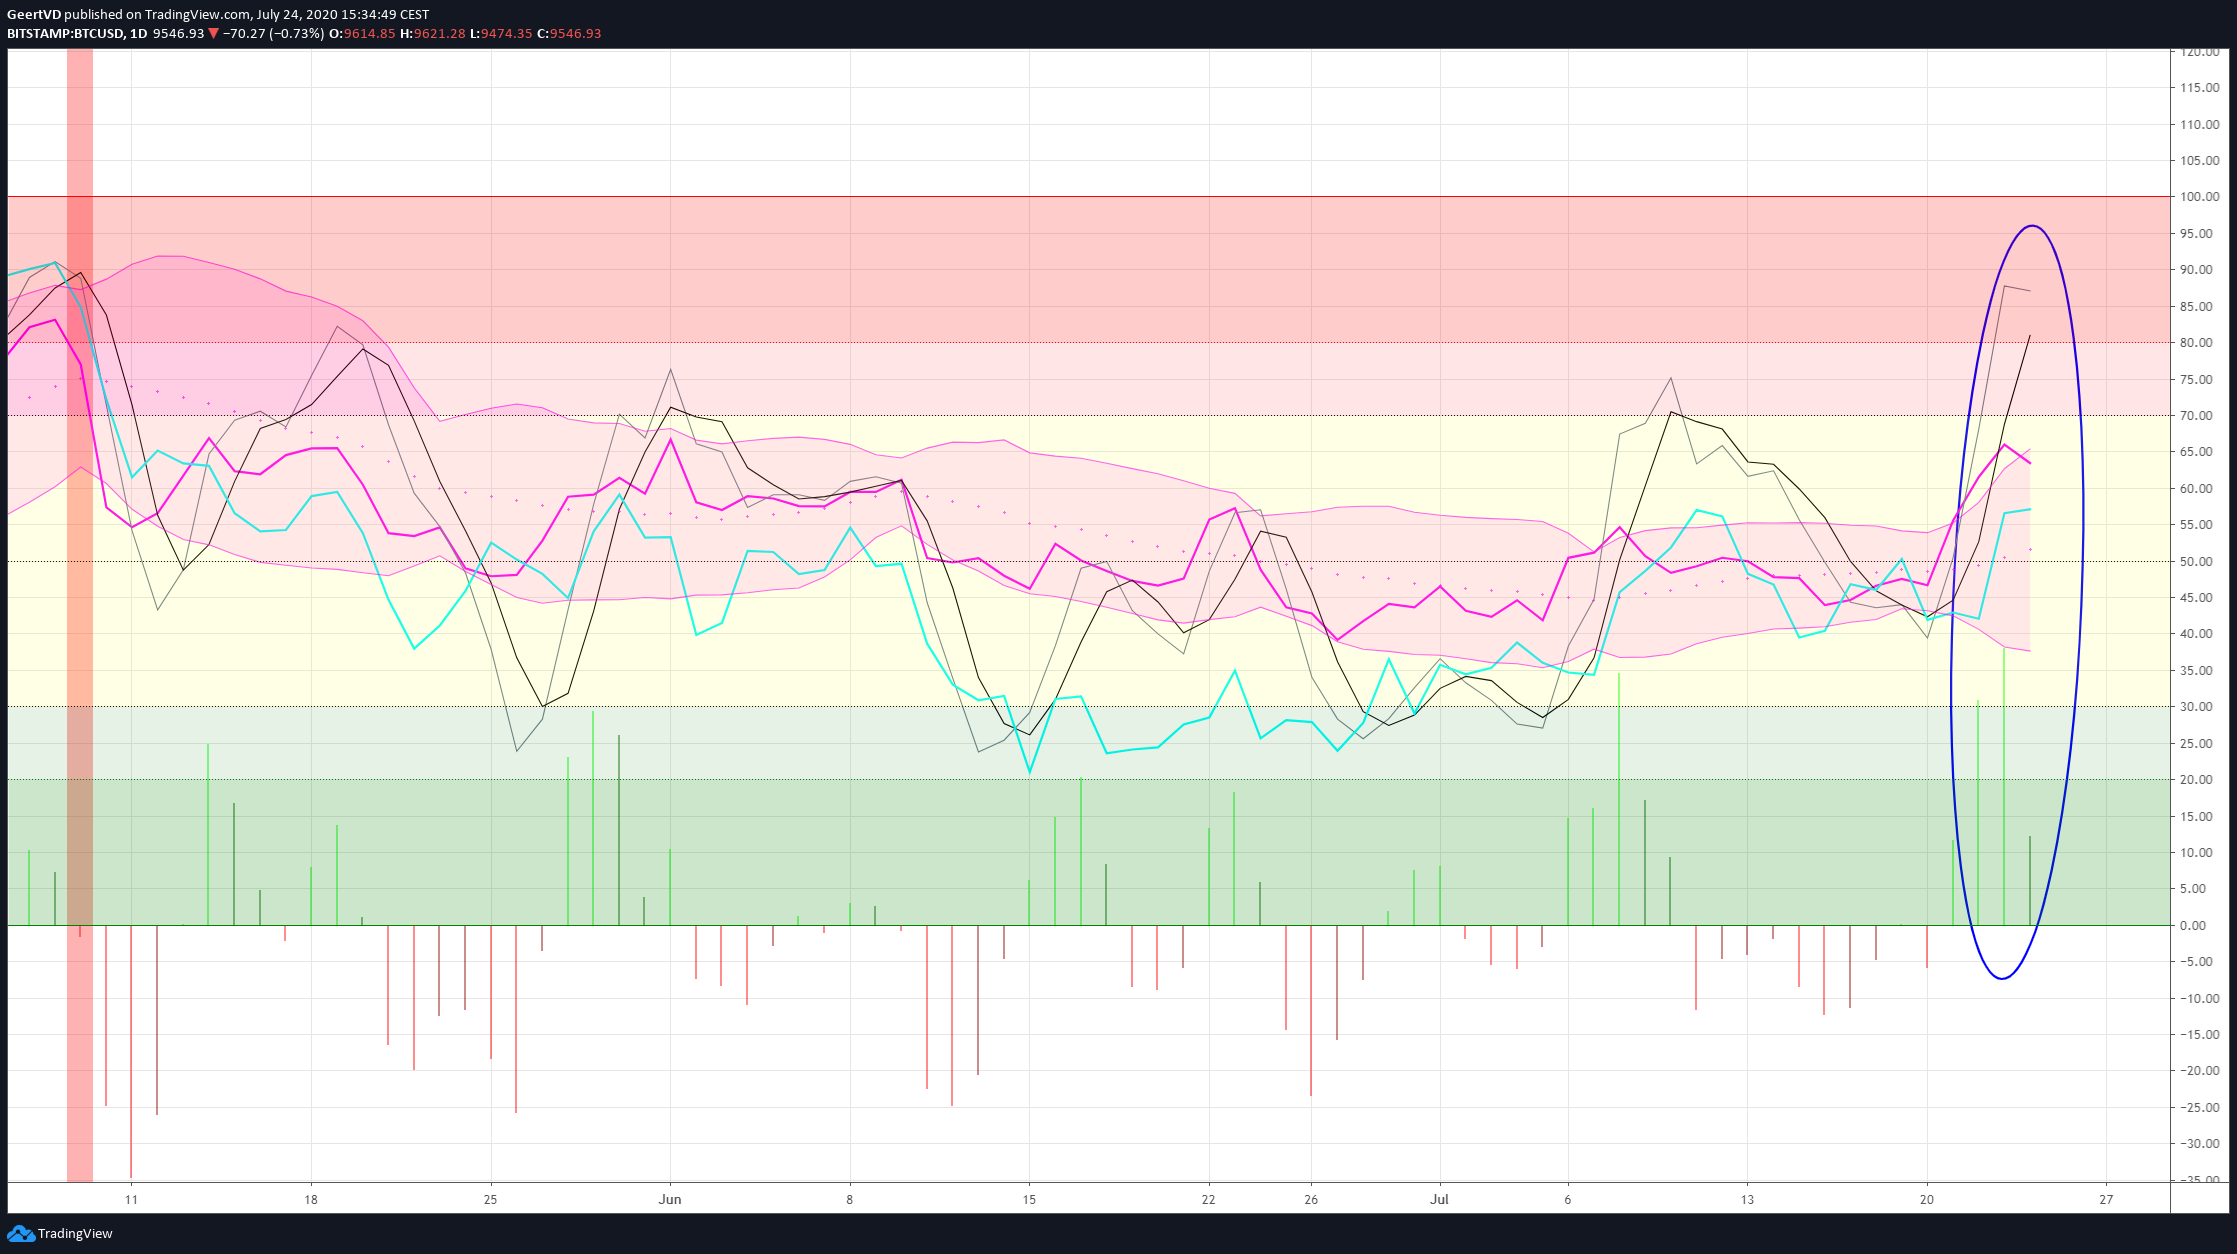This screenshot has height=1254, width=2237.
Task: Click the date 22 on time axis
Action: [1208, 1200]
